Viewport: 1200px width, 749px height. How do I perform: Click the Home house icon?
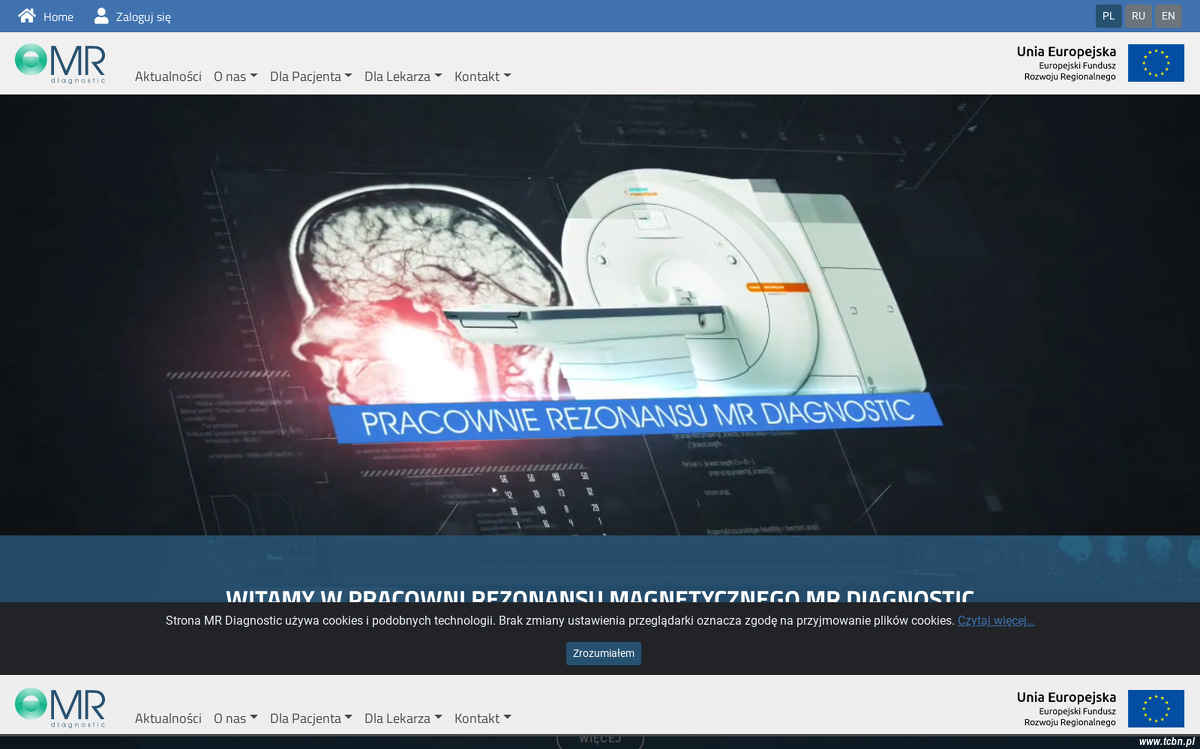pyautogui.click(x=27, y=16)
